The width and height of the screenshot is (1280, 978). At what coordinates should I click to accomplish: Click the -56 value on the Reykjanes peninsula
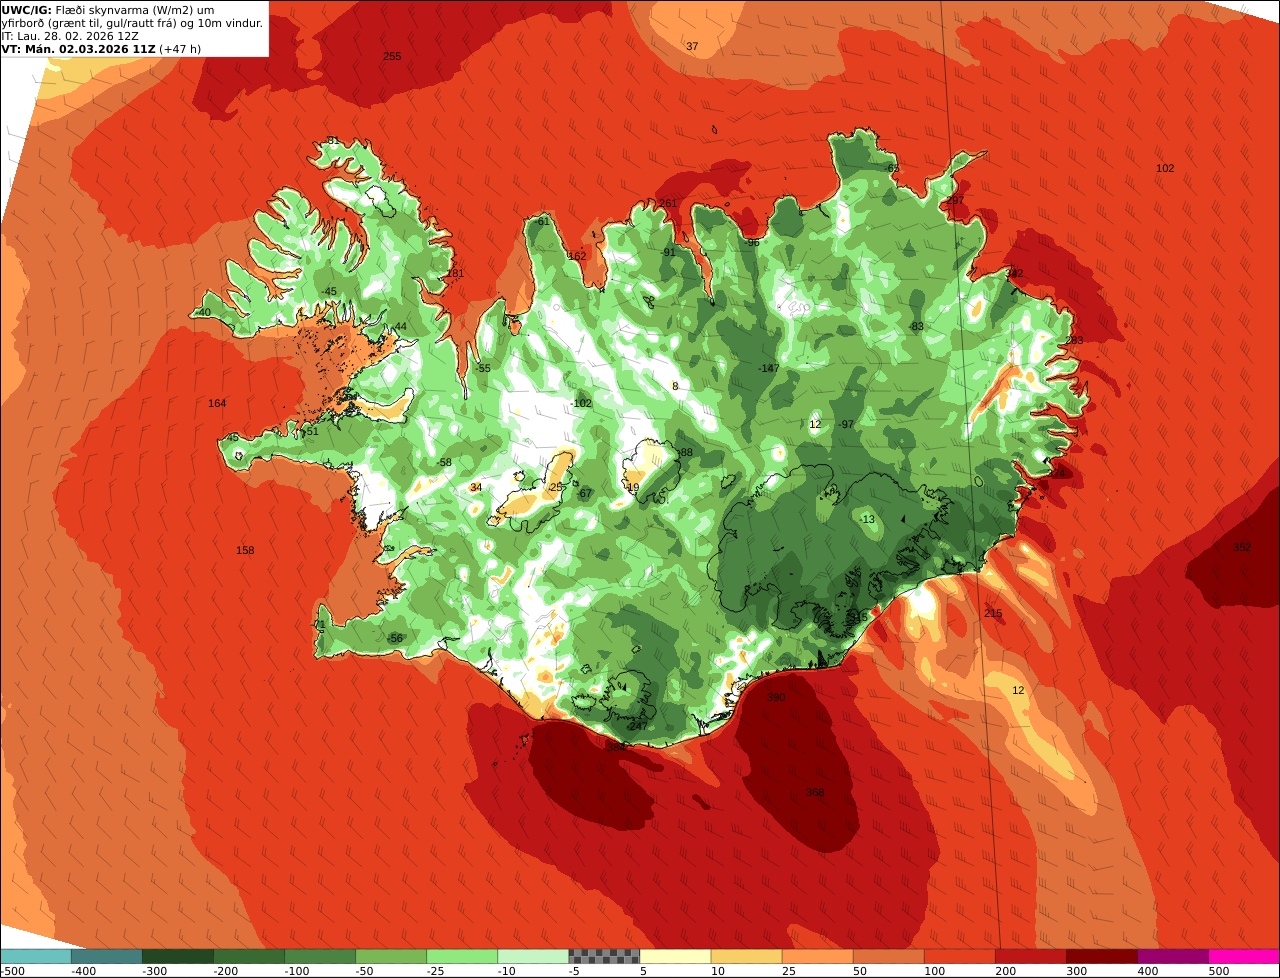[394, 638]
